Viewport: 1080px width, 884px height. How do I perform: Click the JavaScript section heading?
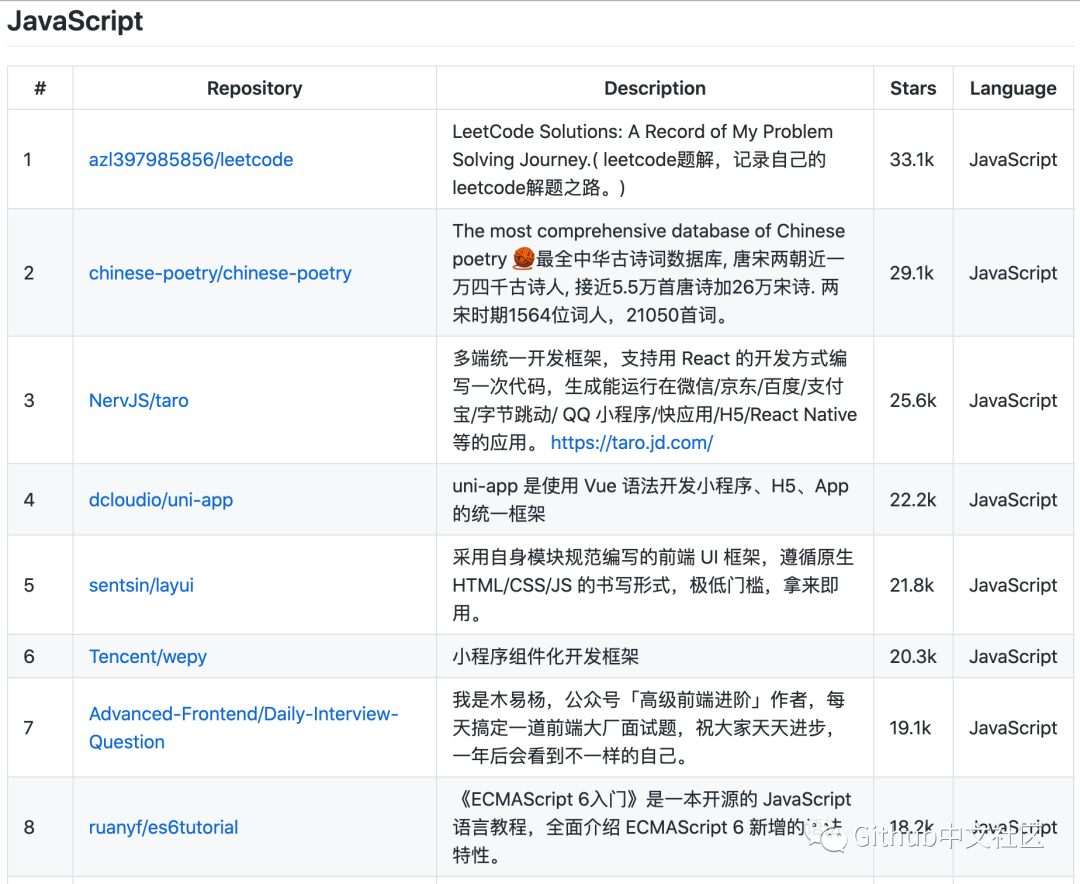click(75, 21)
